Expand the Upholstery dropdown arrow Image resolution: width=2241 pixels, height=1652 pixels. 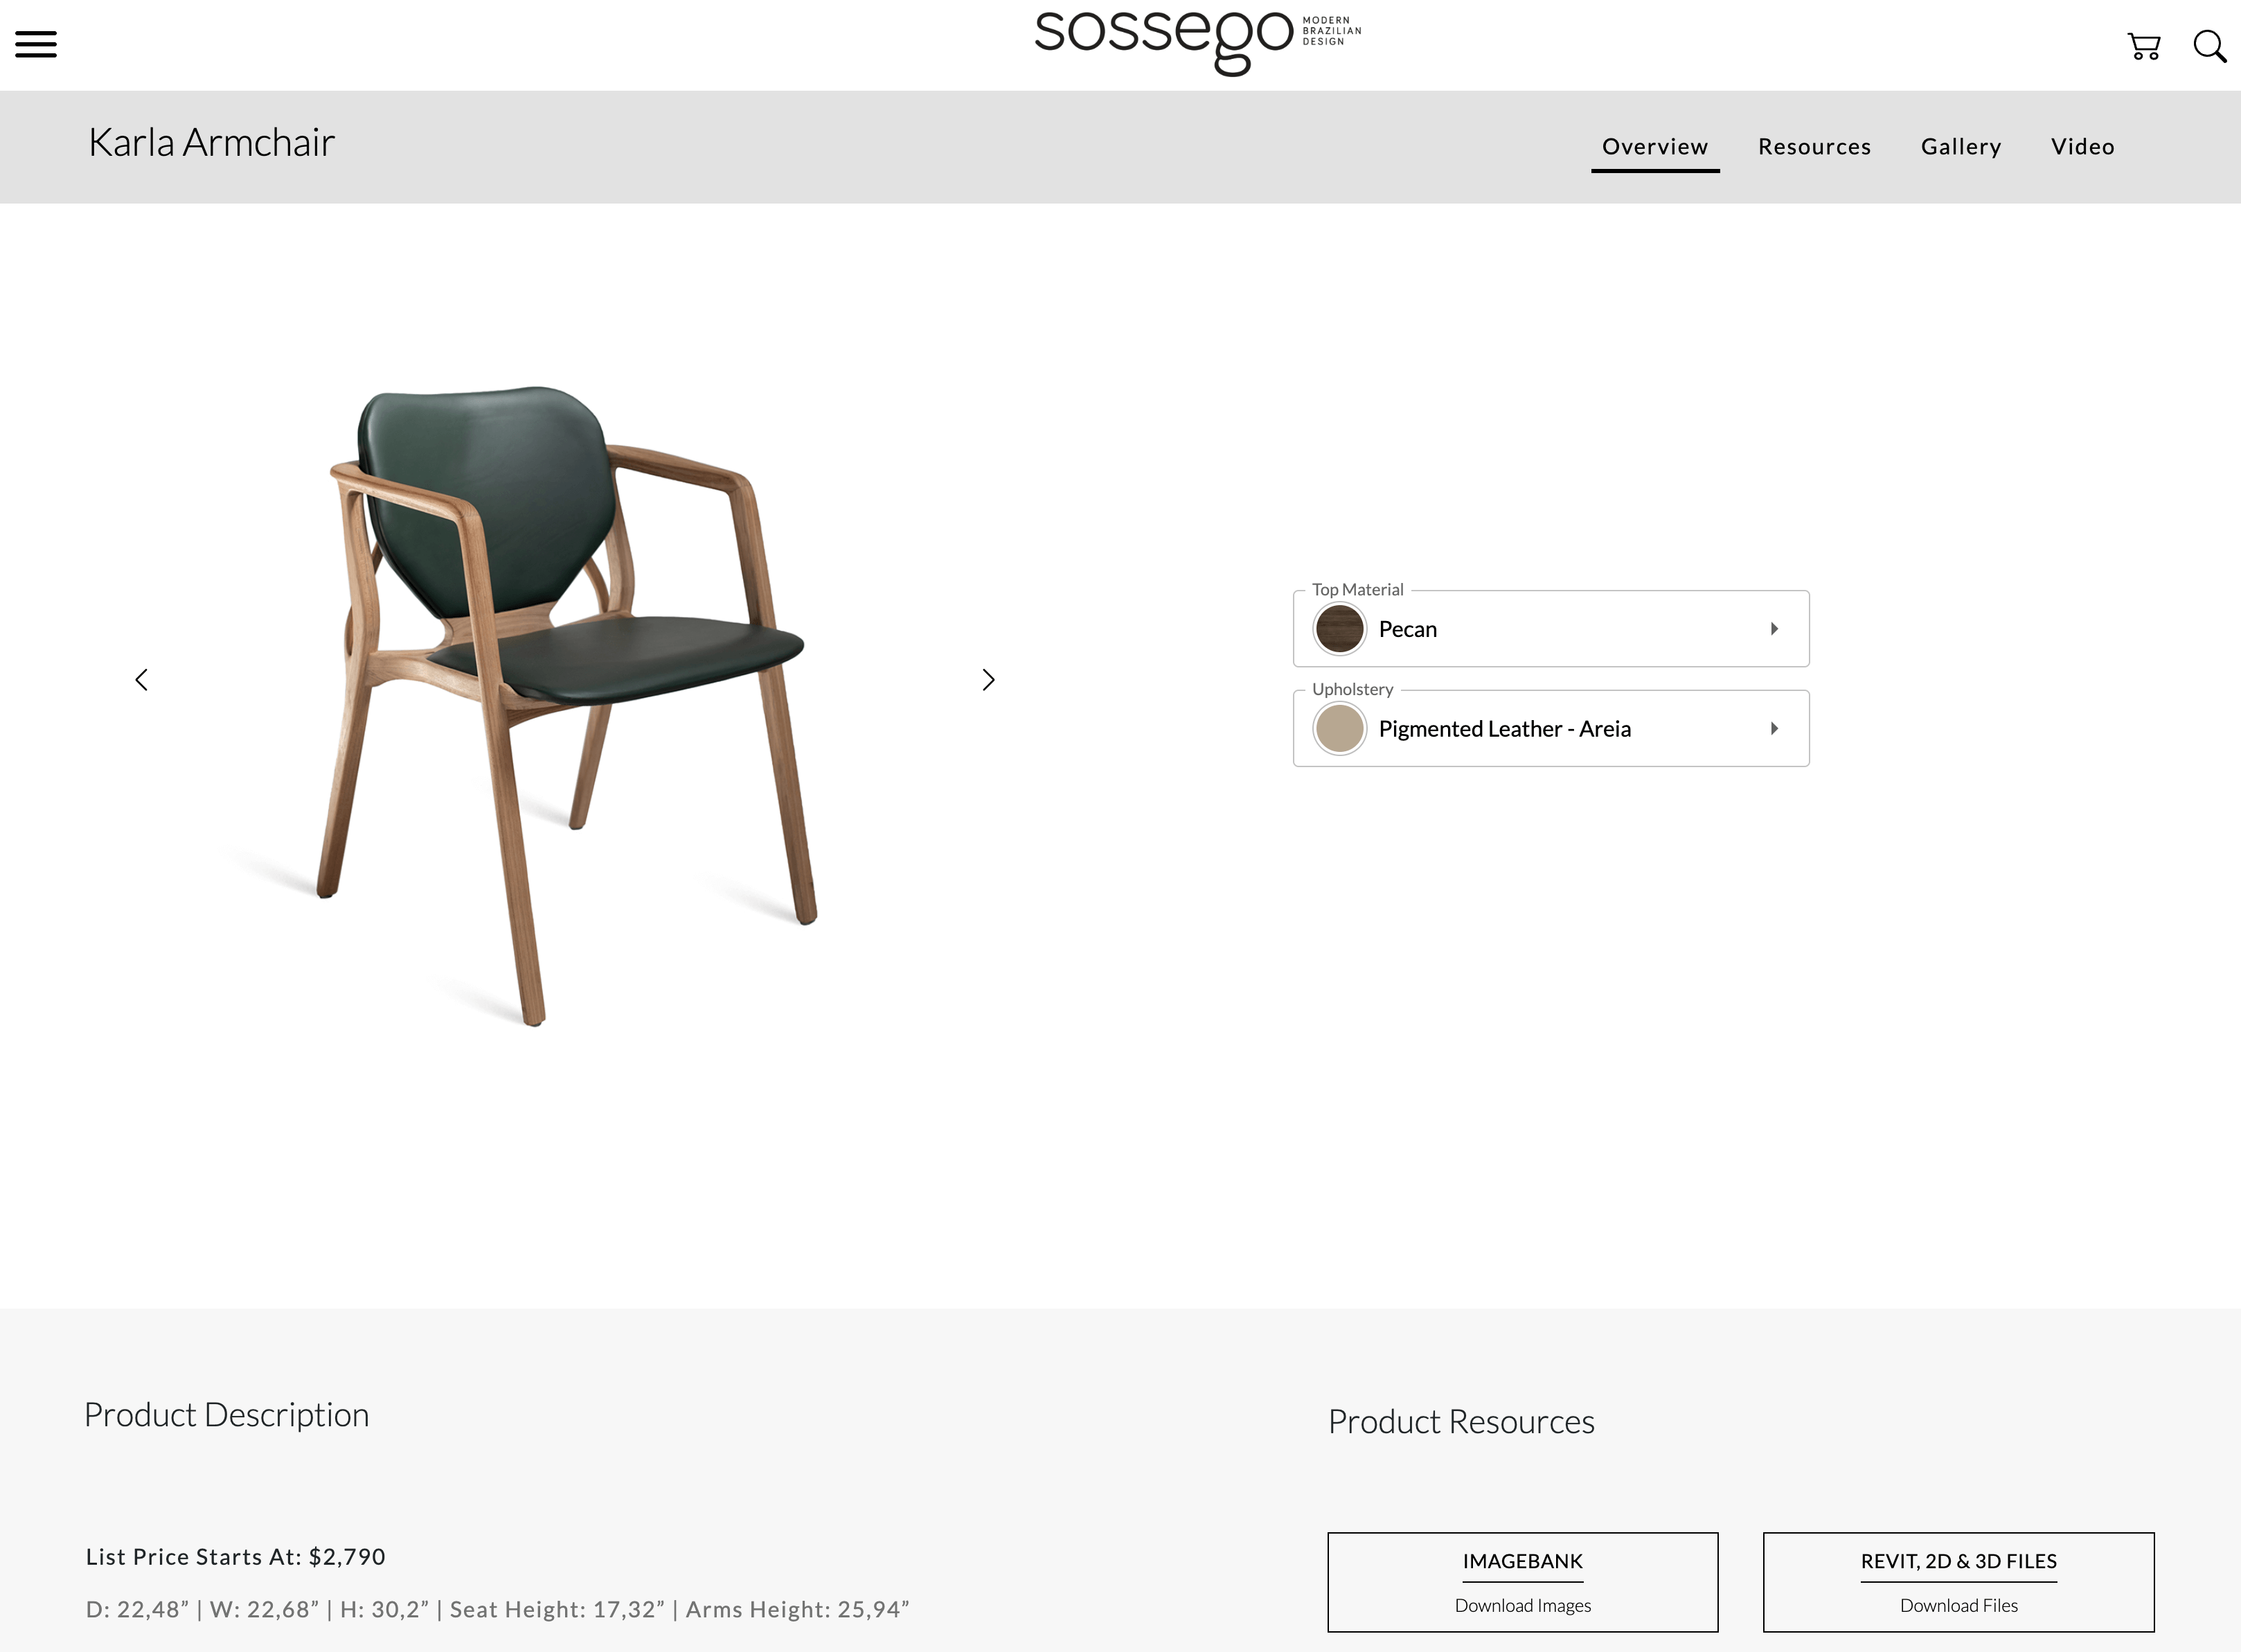(x=1774, y=729)
